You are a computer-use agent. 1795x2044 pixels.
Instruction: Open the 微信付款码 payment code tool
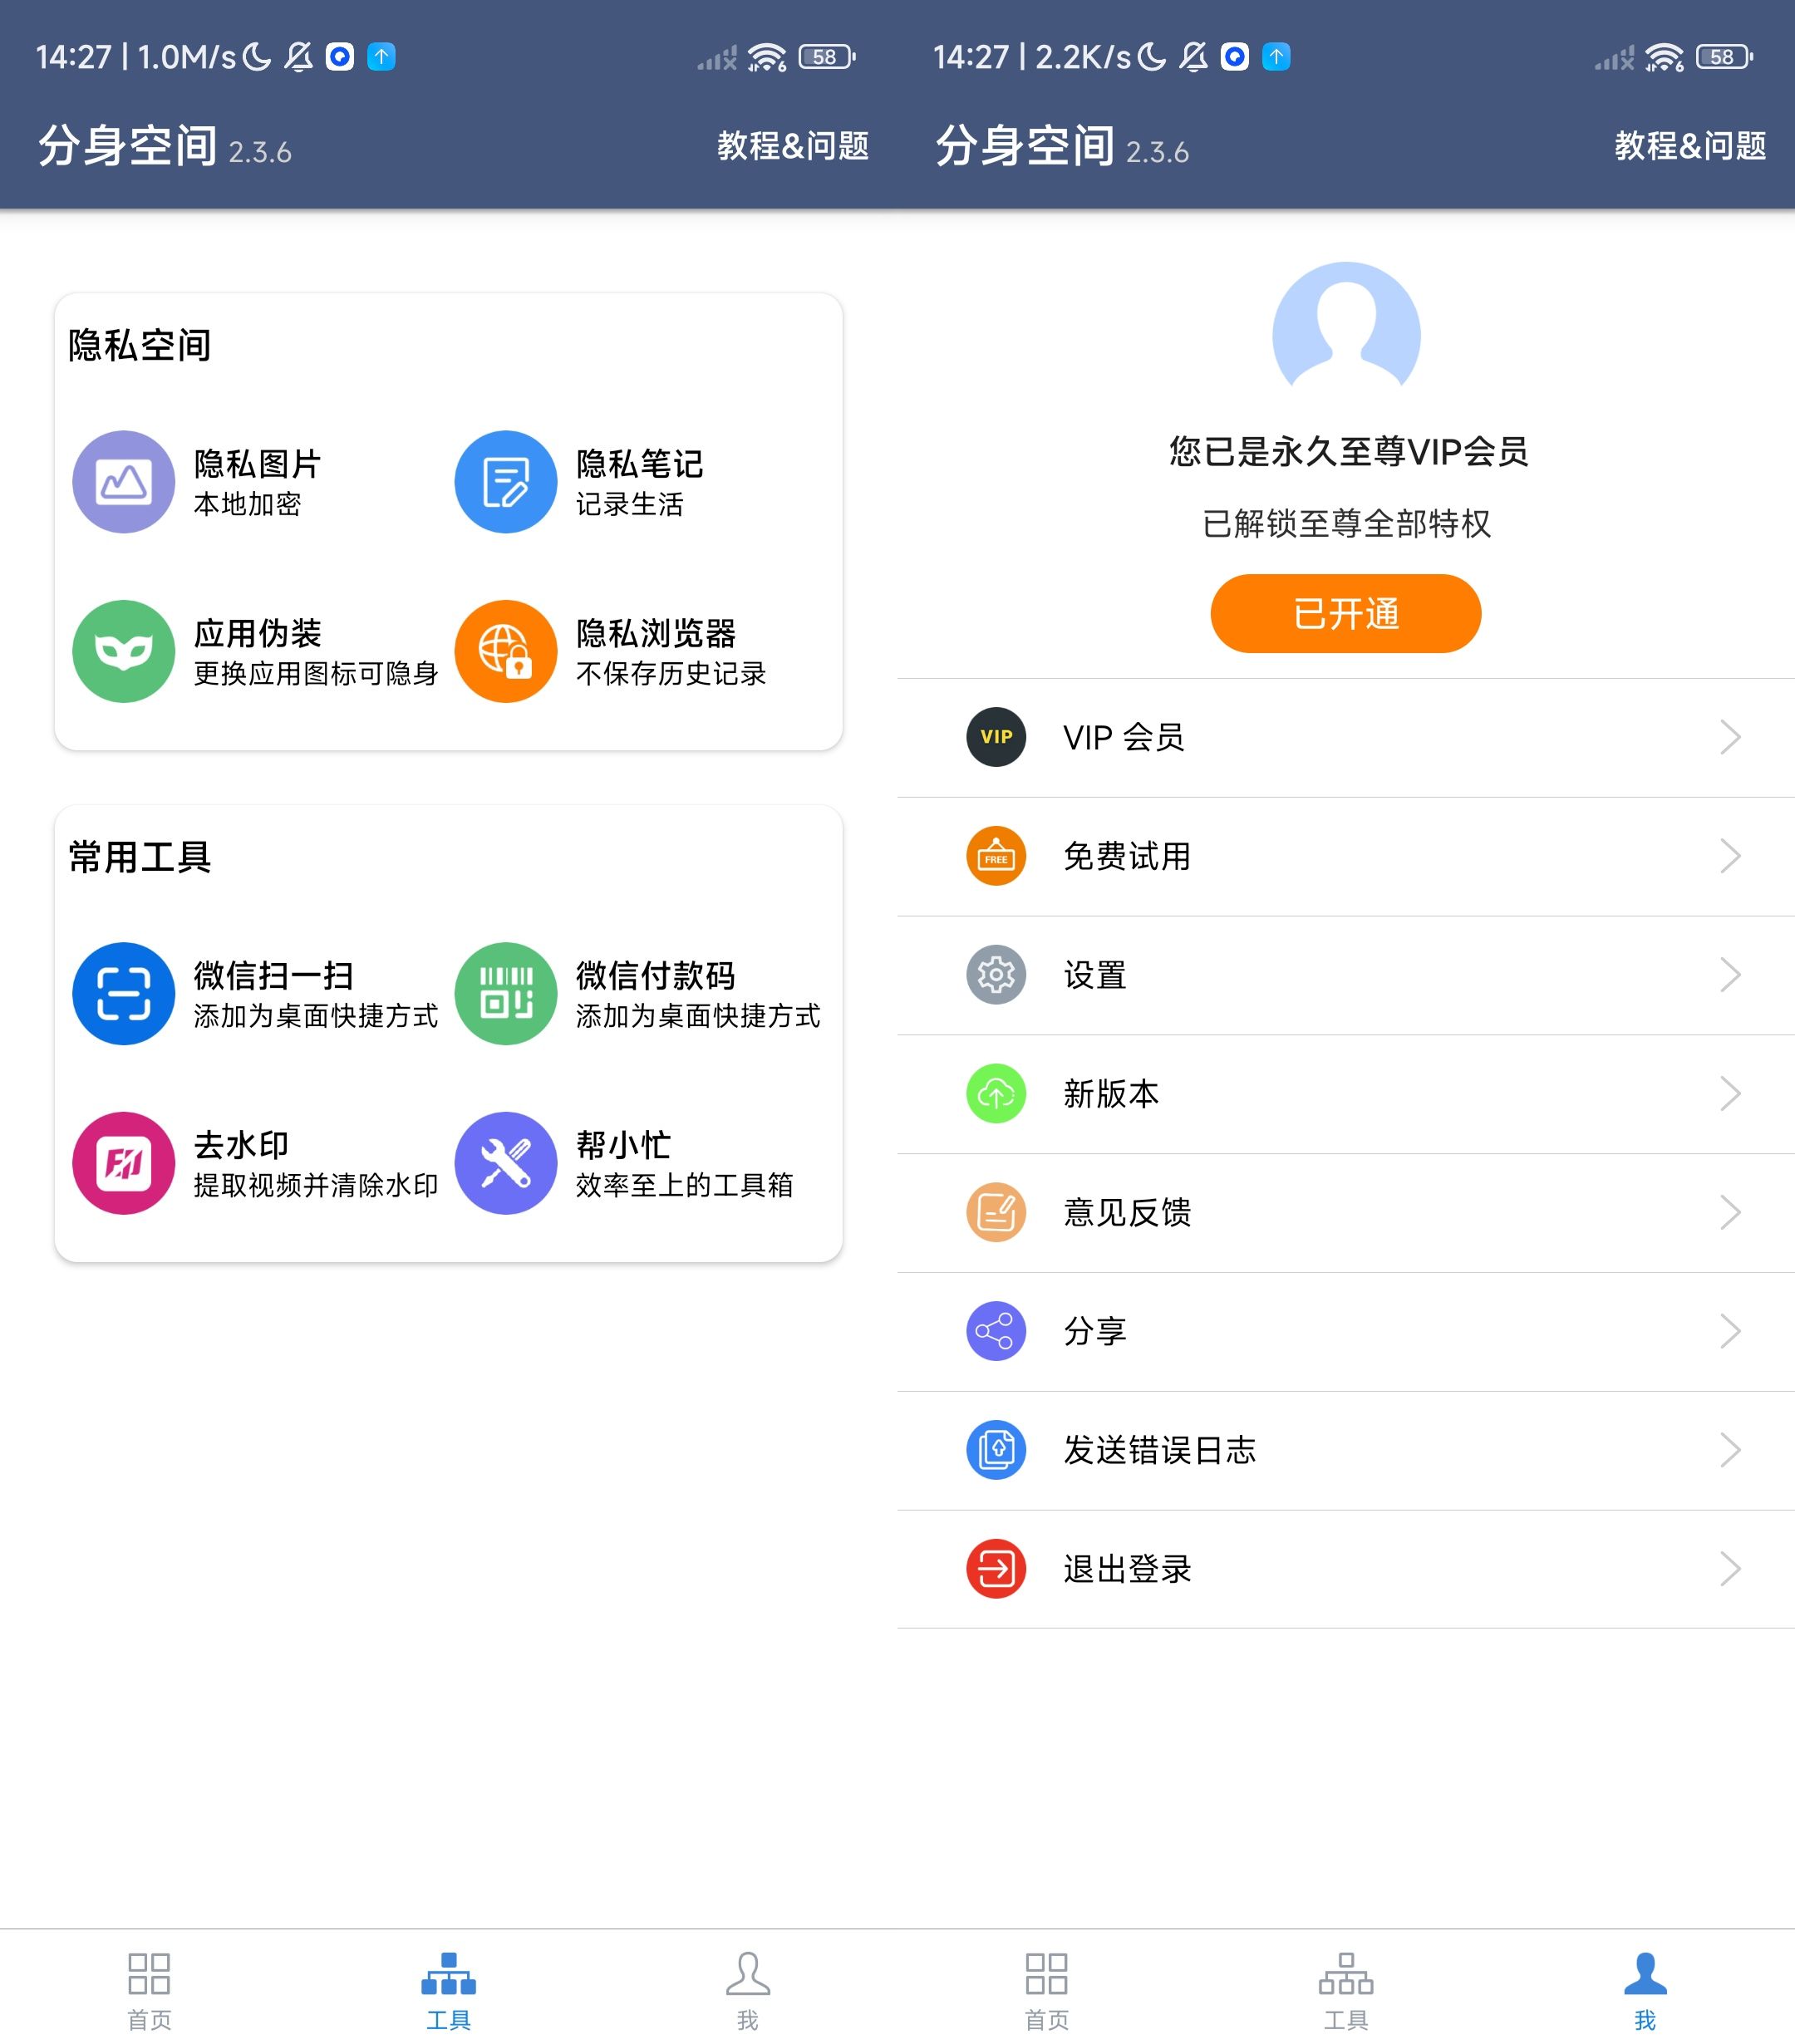click(x=506, y=993)
